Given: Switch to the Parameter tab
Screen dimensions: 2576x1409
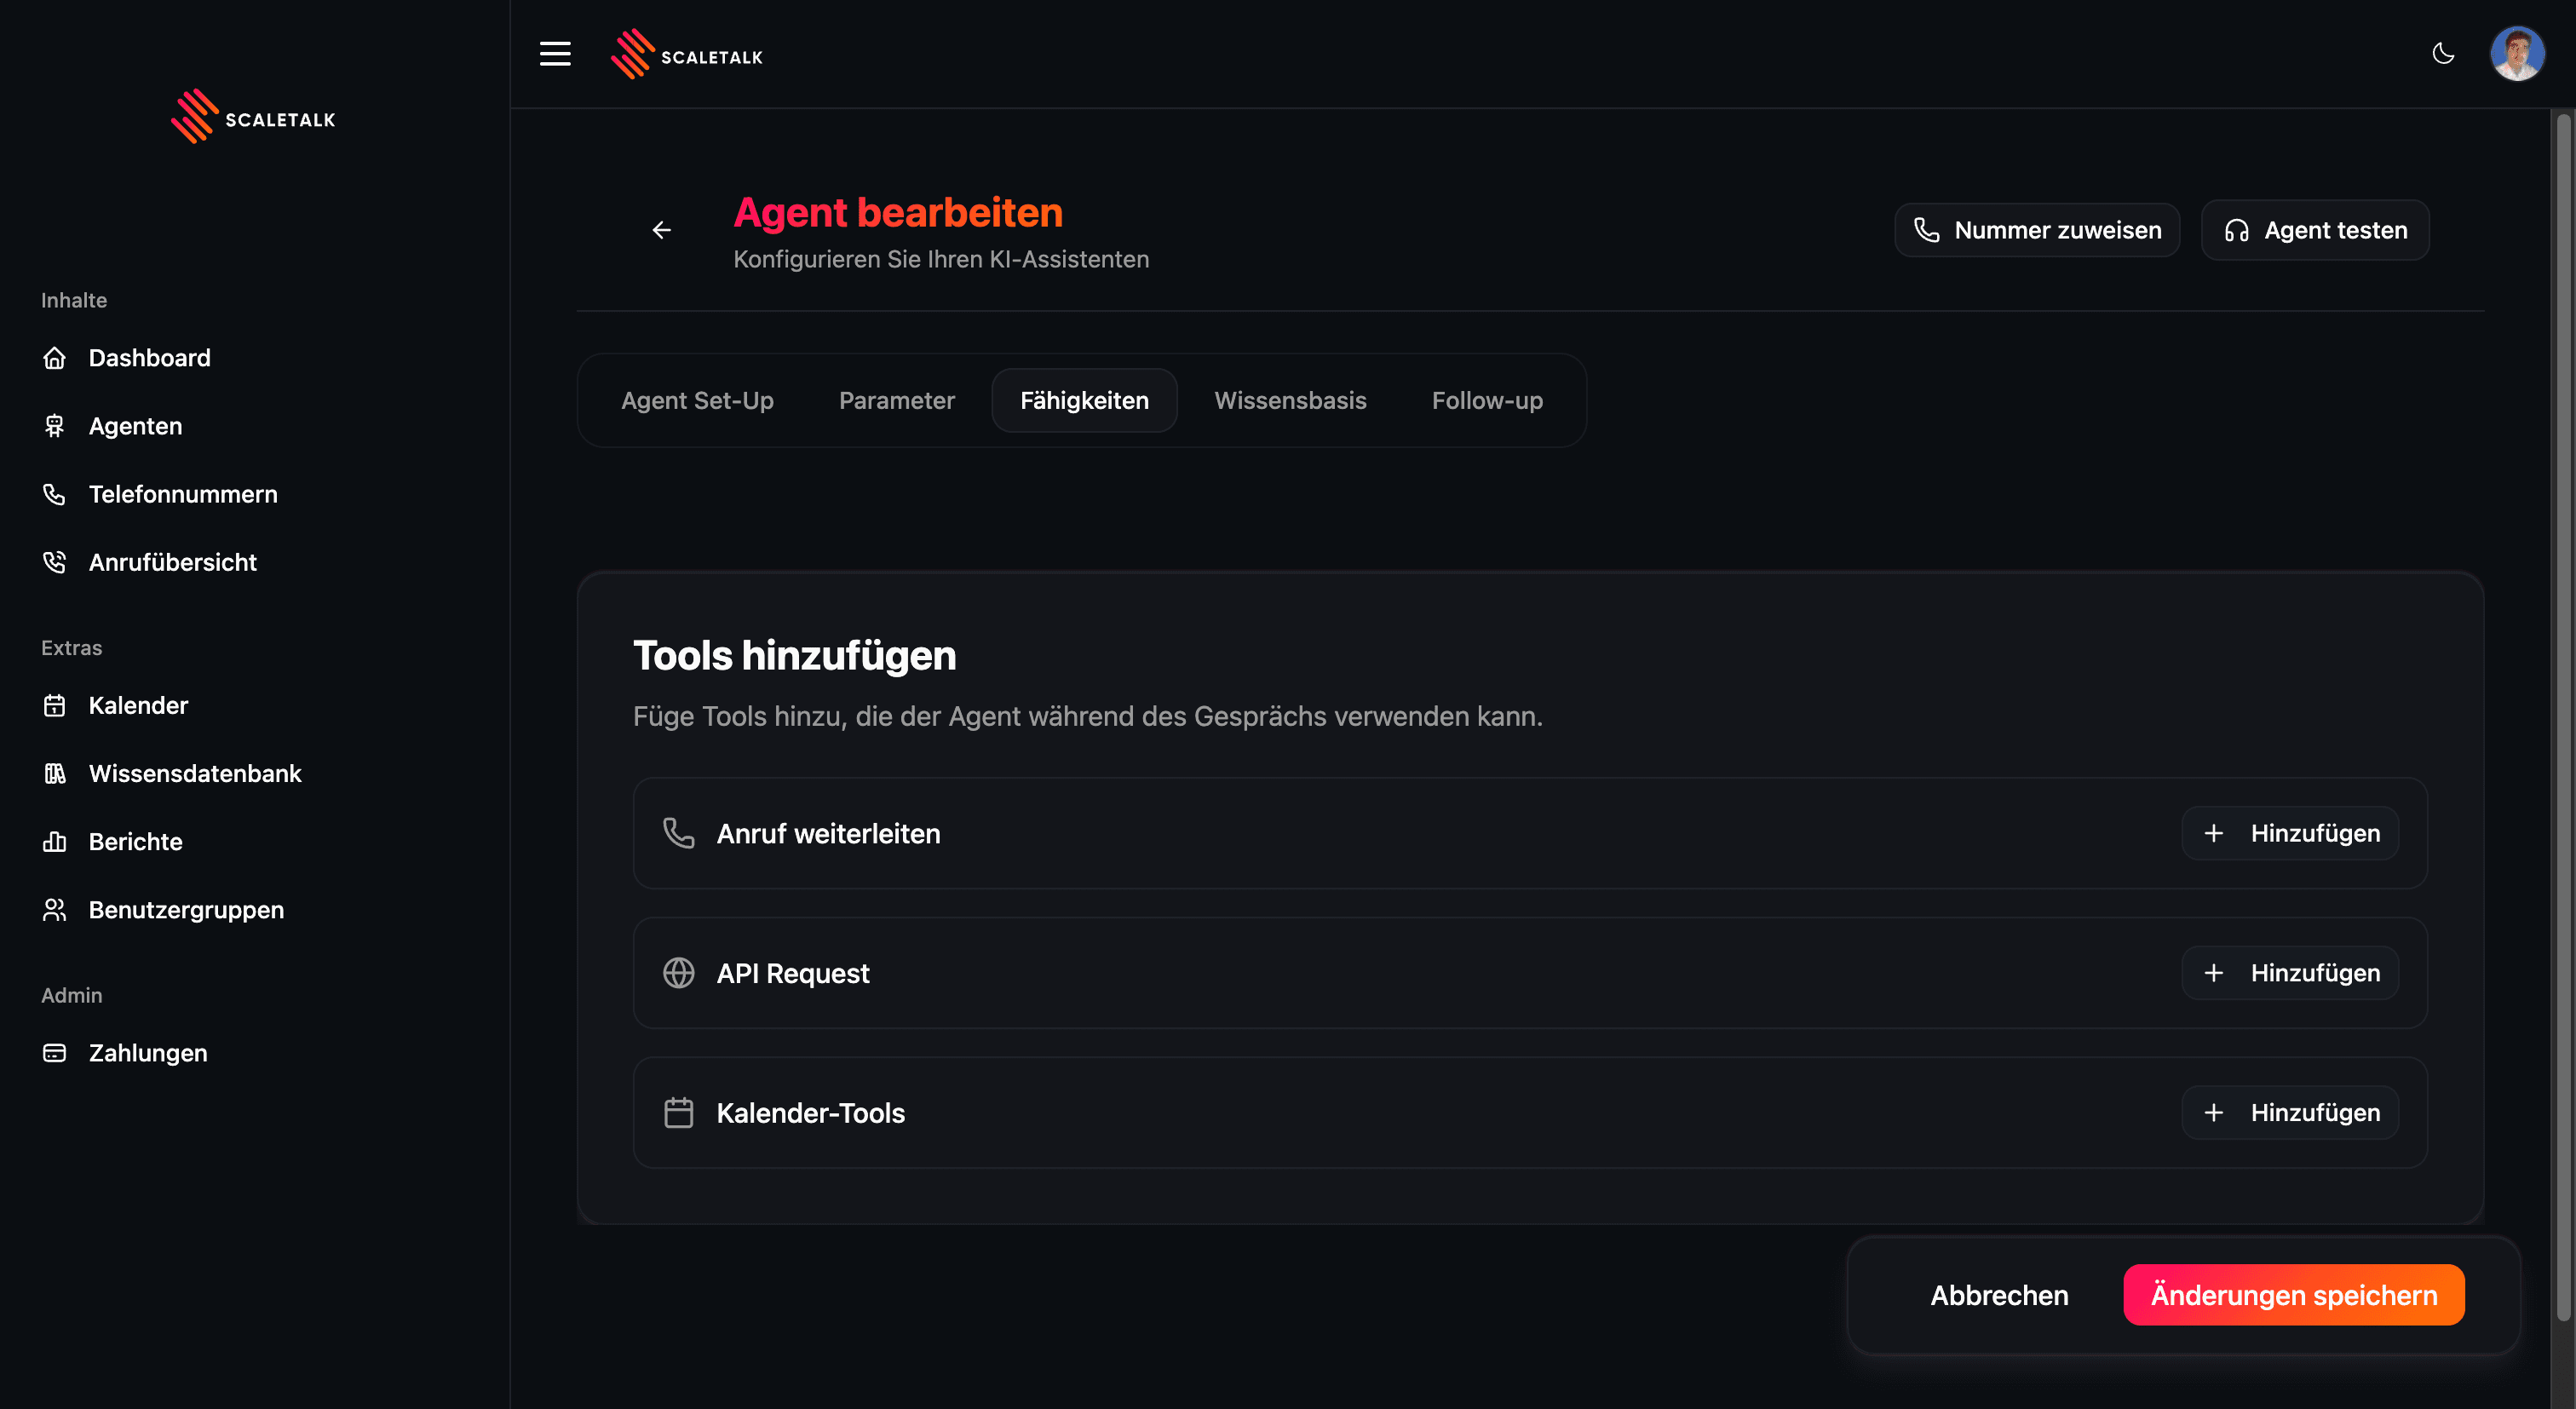Looking at the screenshot, I should (896, 400).
